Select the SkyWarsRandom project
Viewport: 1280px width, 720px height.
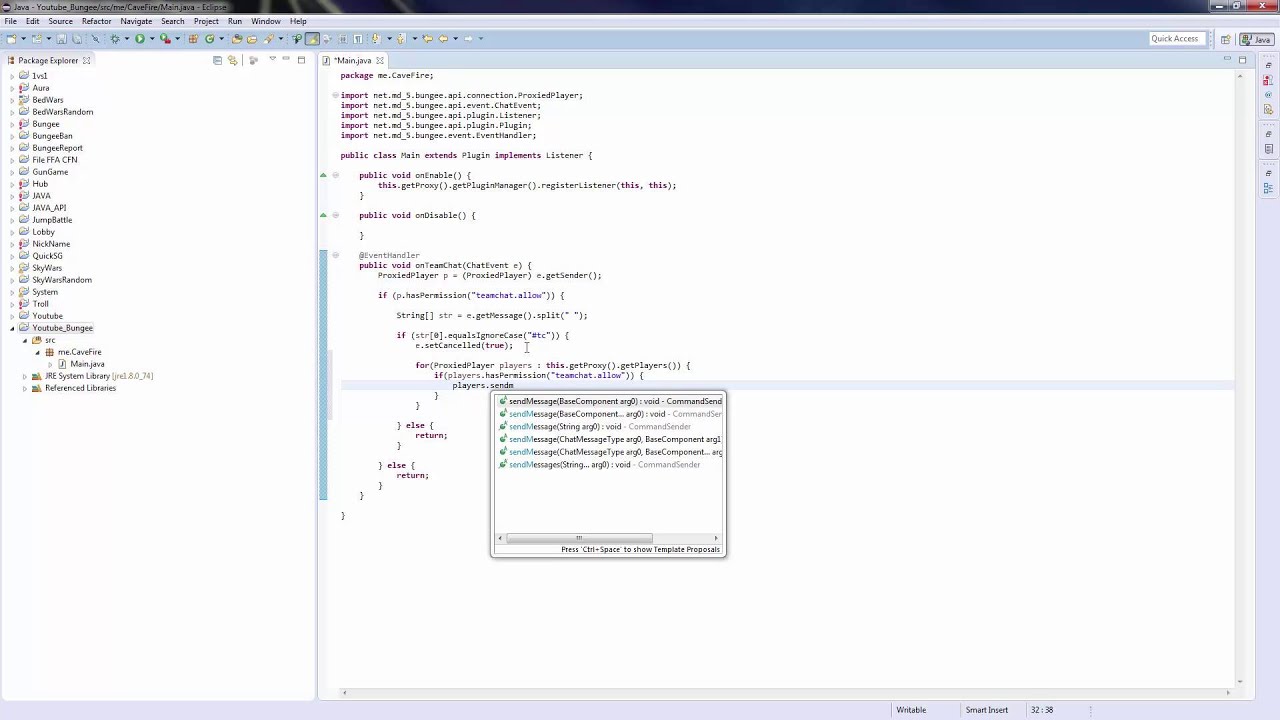point(62,280)
